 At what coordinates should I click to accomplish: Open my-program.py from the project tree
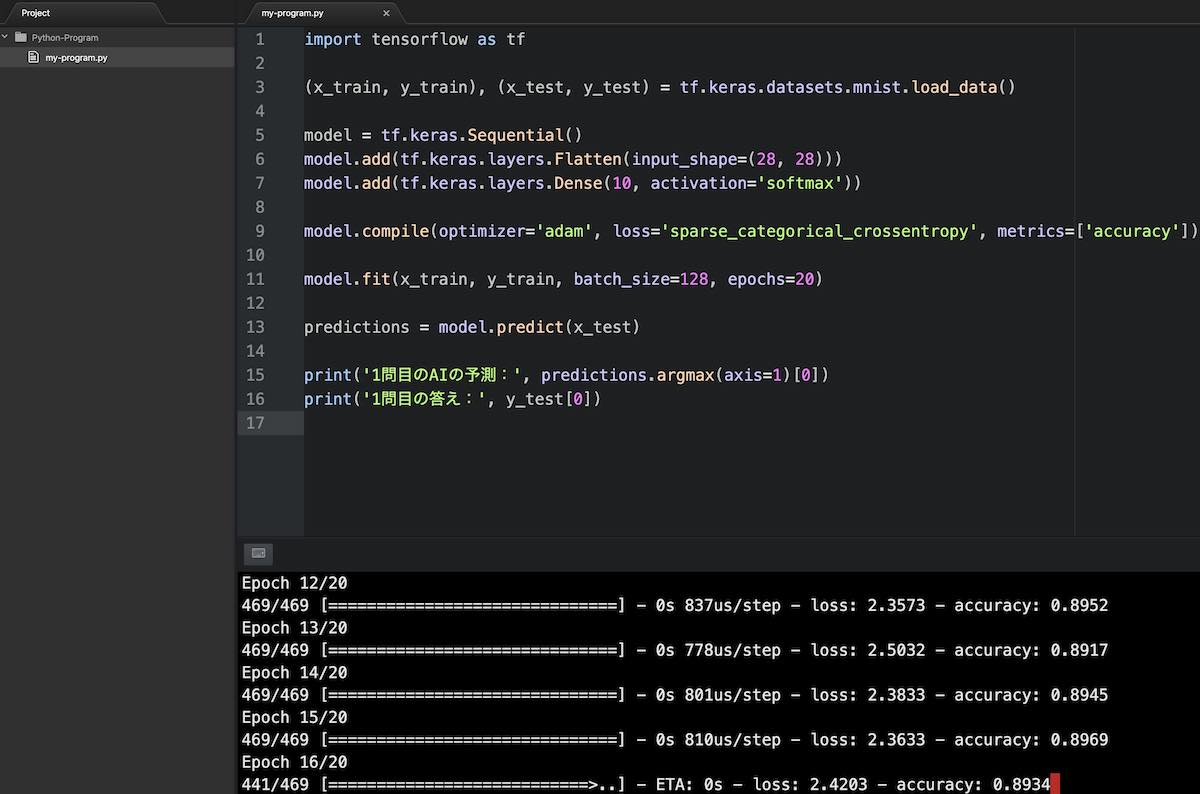(76, 58)
